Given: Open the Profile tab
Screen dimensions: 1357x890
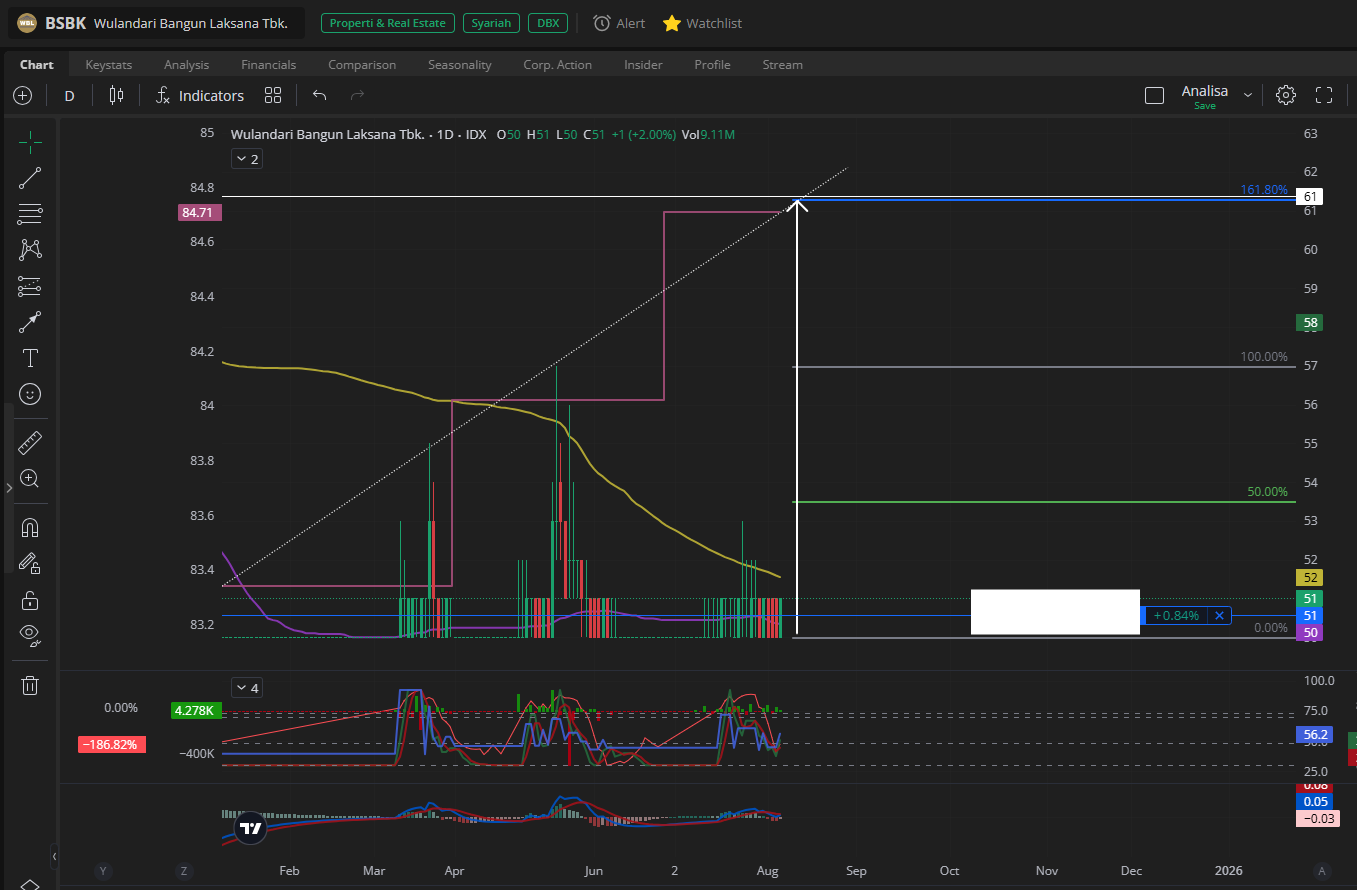Looking at the screenshot, I should (712, 64).
